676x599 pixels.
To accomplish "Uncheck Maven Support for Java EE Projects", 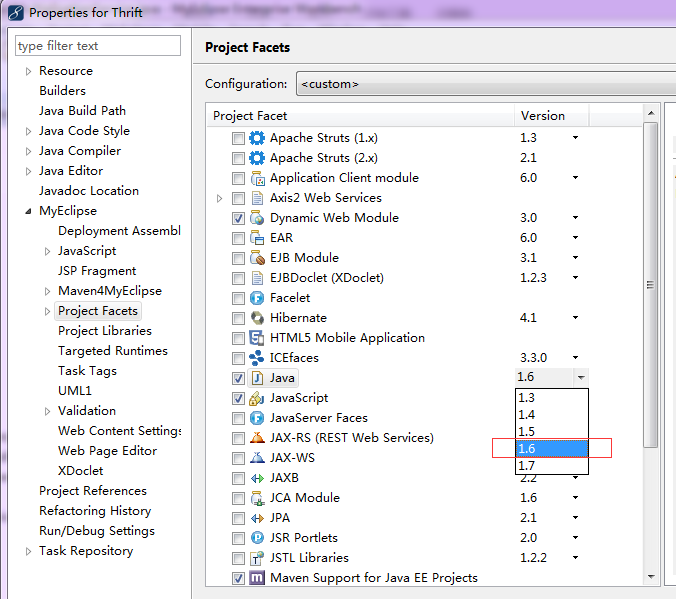I will (238, 578).
